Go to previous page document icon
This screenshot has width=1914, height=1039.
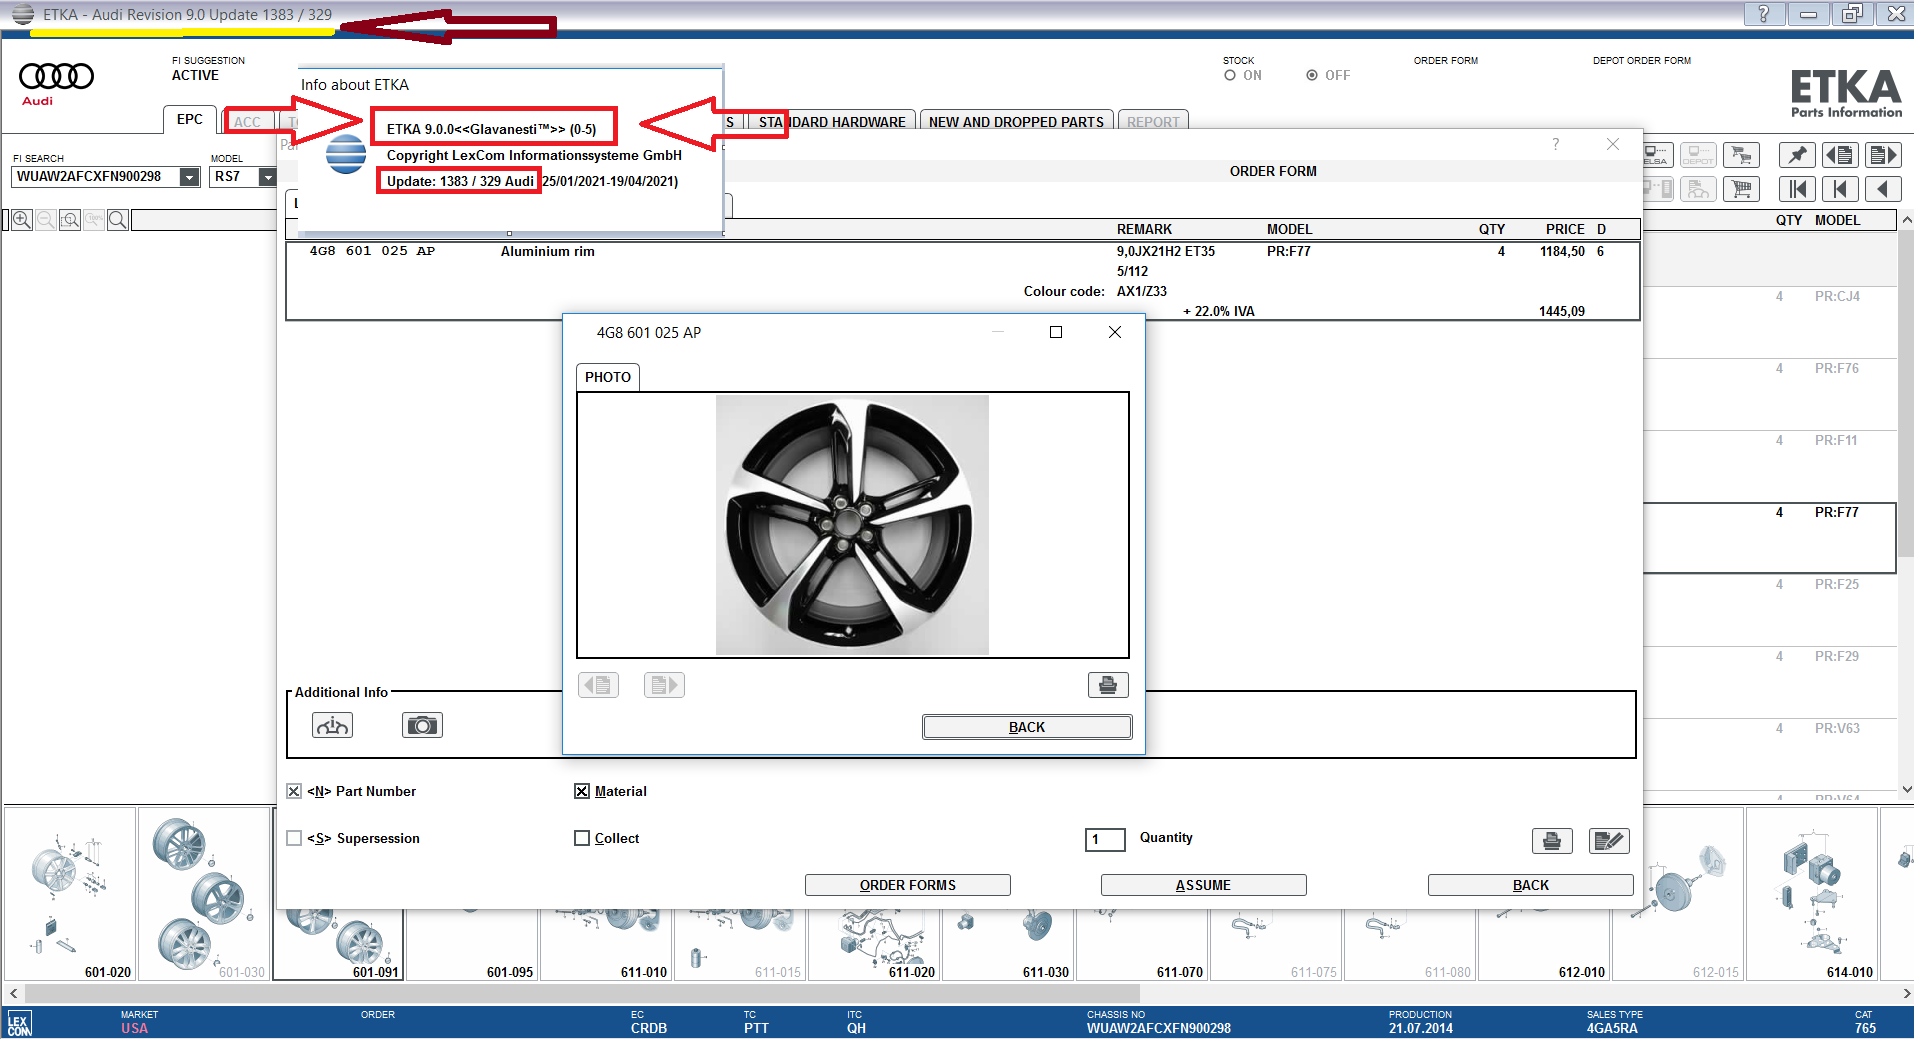tap(1840, 155)
